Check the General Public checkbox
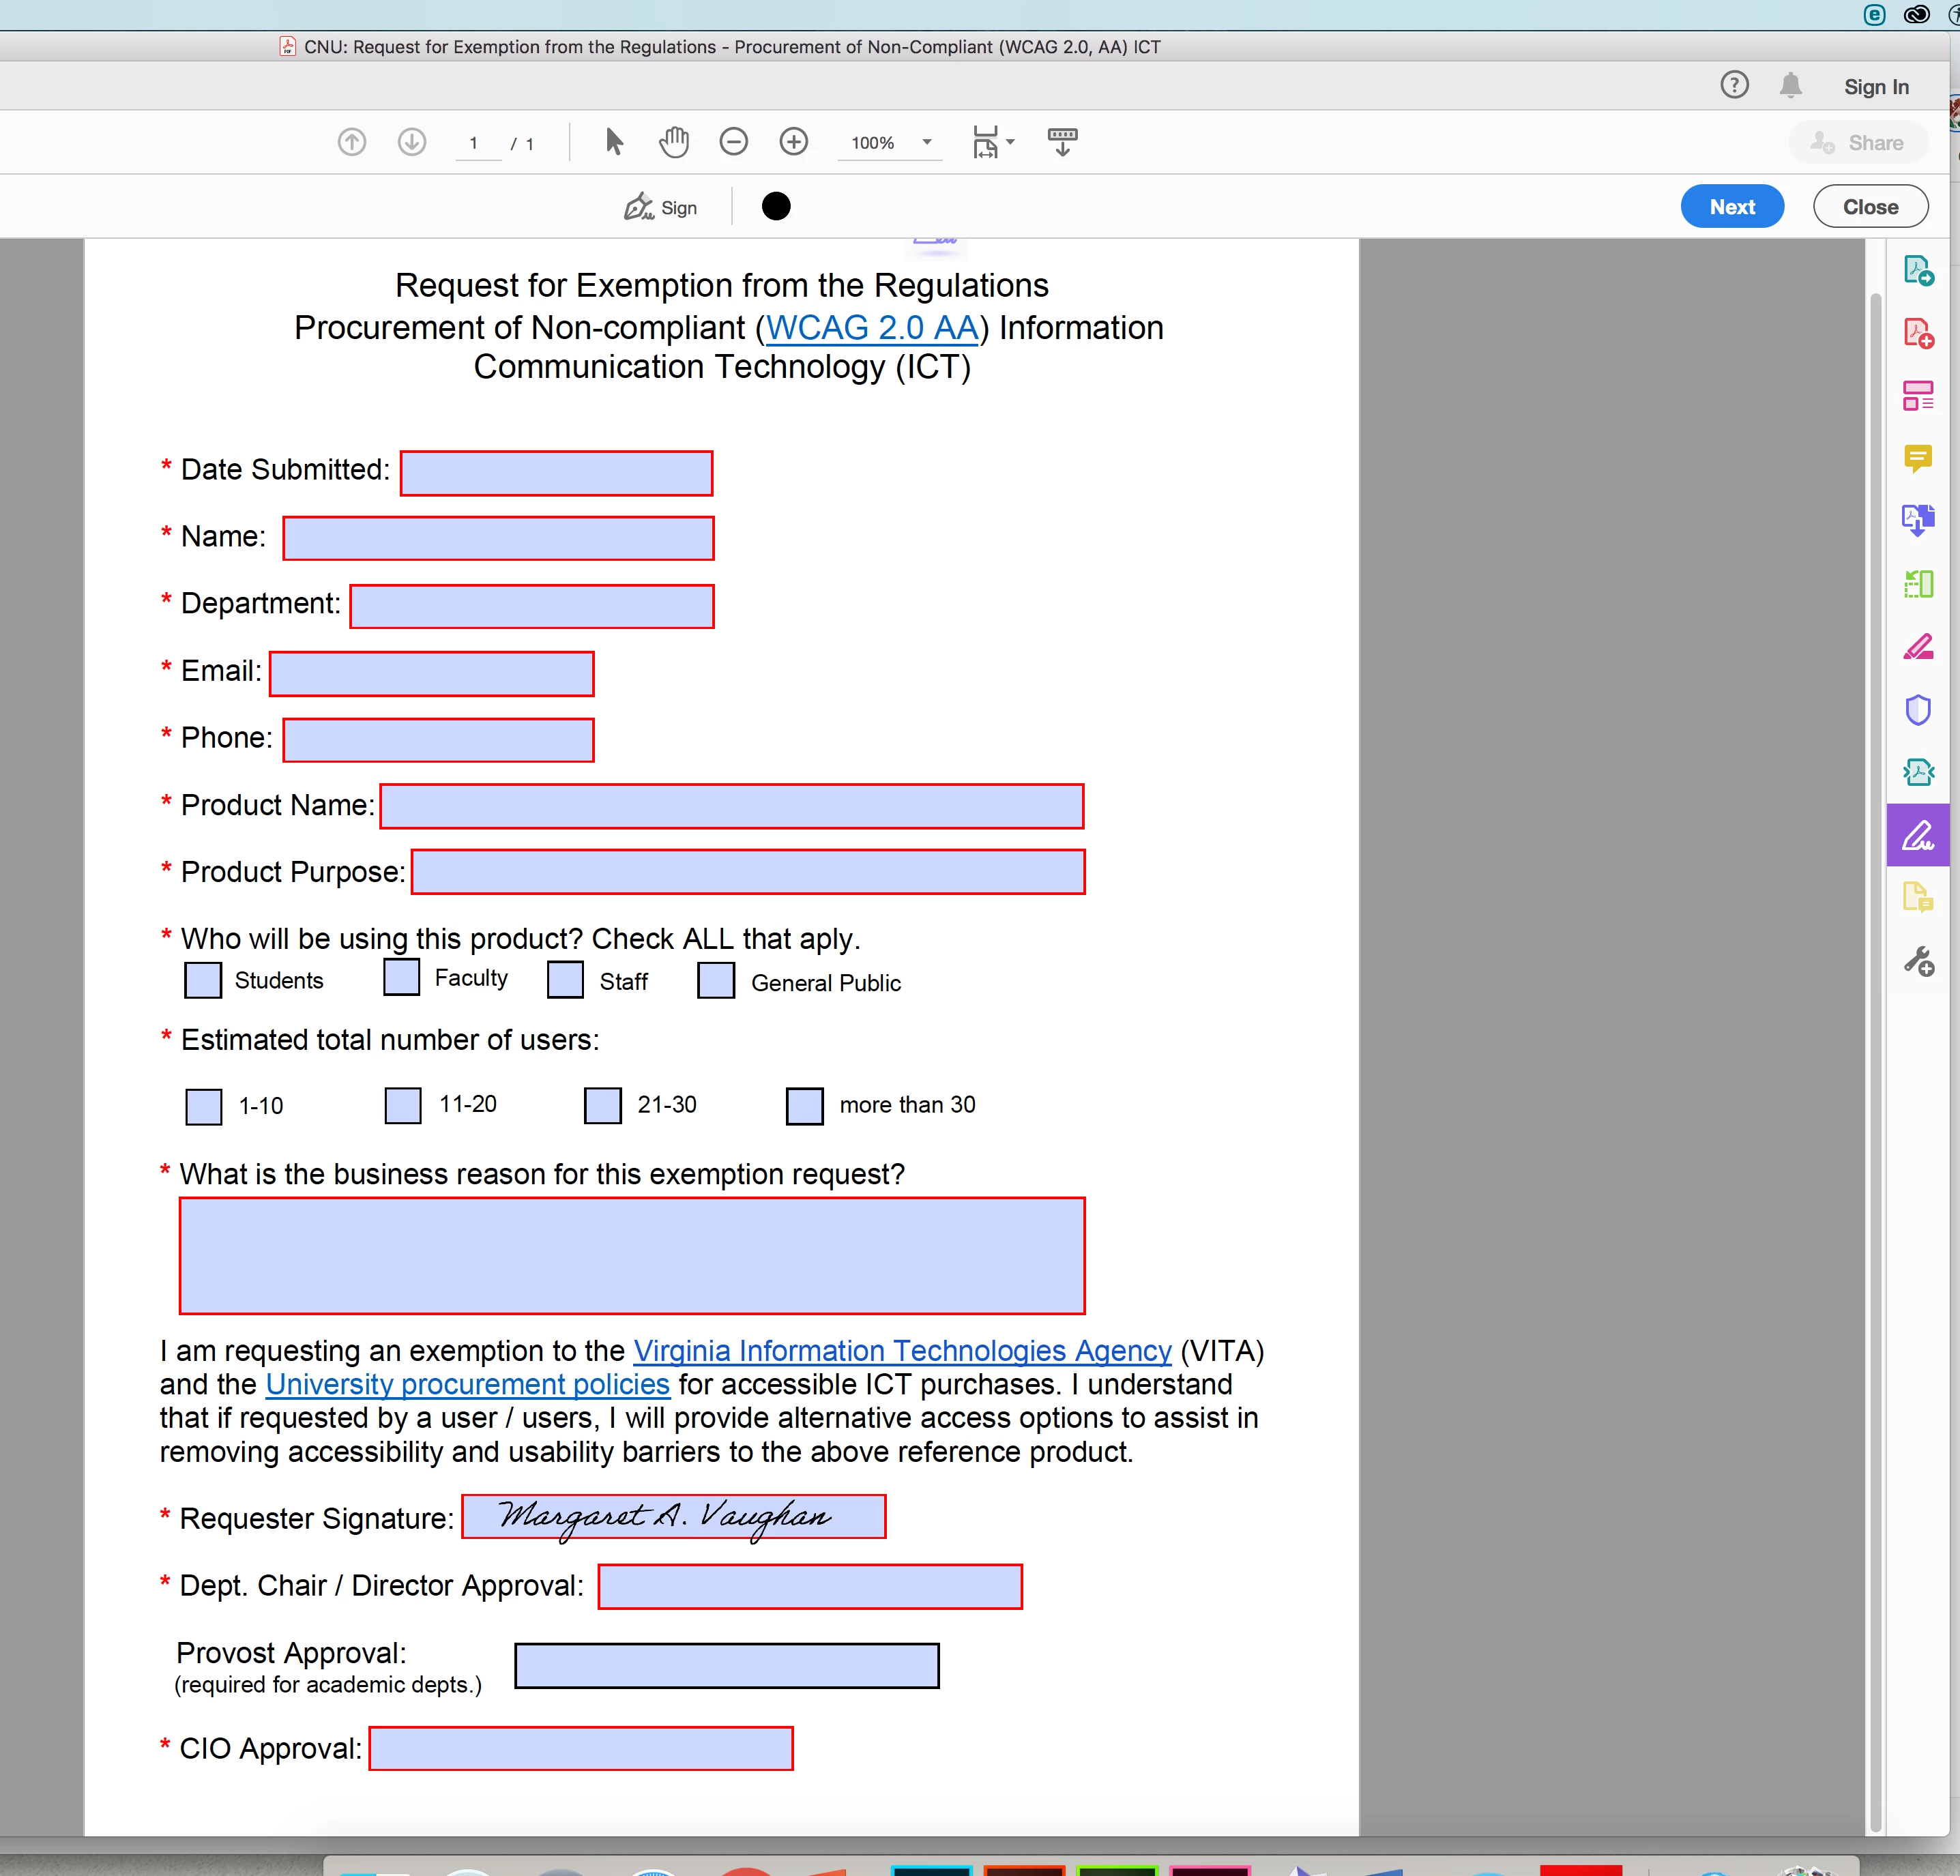This screenshot has width=1960, height=1876. point(716,980)
